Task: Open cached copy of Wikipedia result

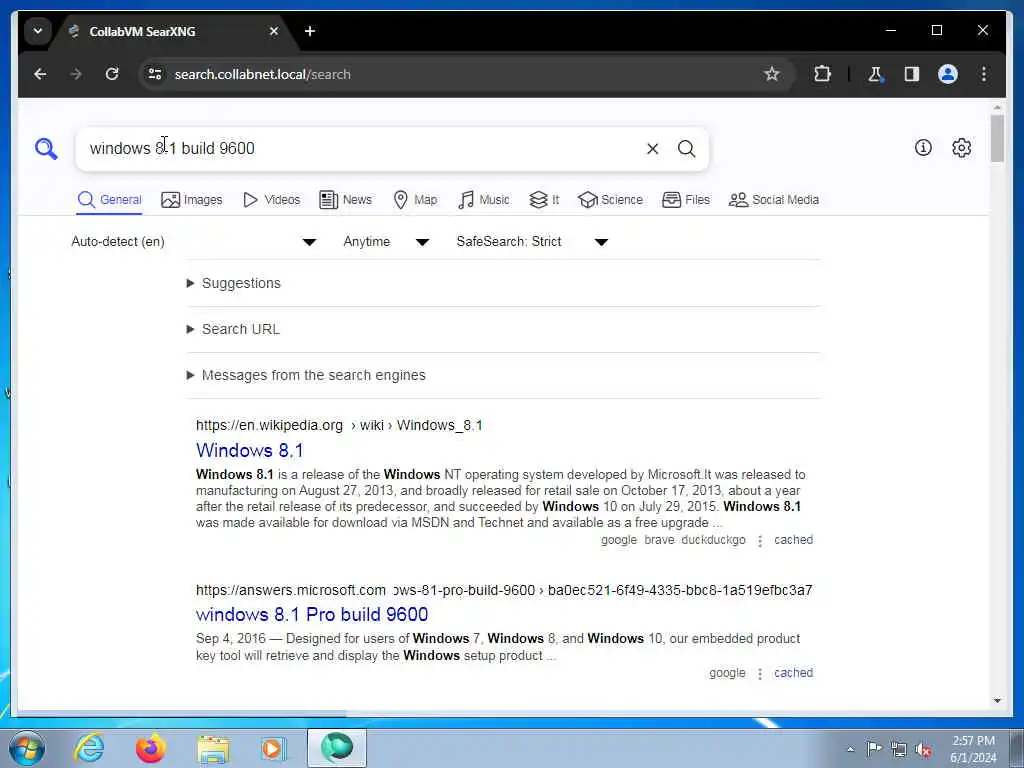Action: point(793,540)
